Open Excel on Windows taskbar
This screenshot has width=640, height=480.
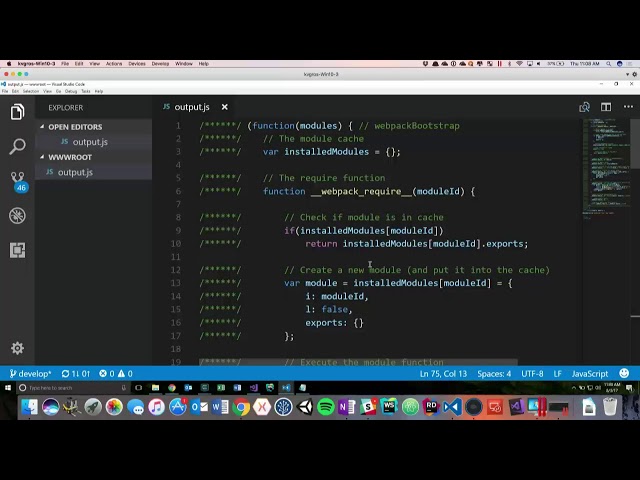coord(221,388)
